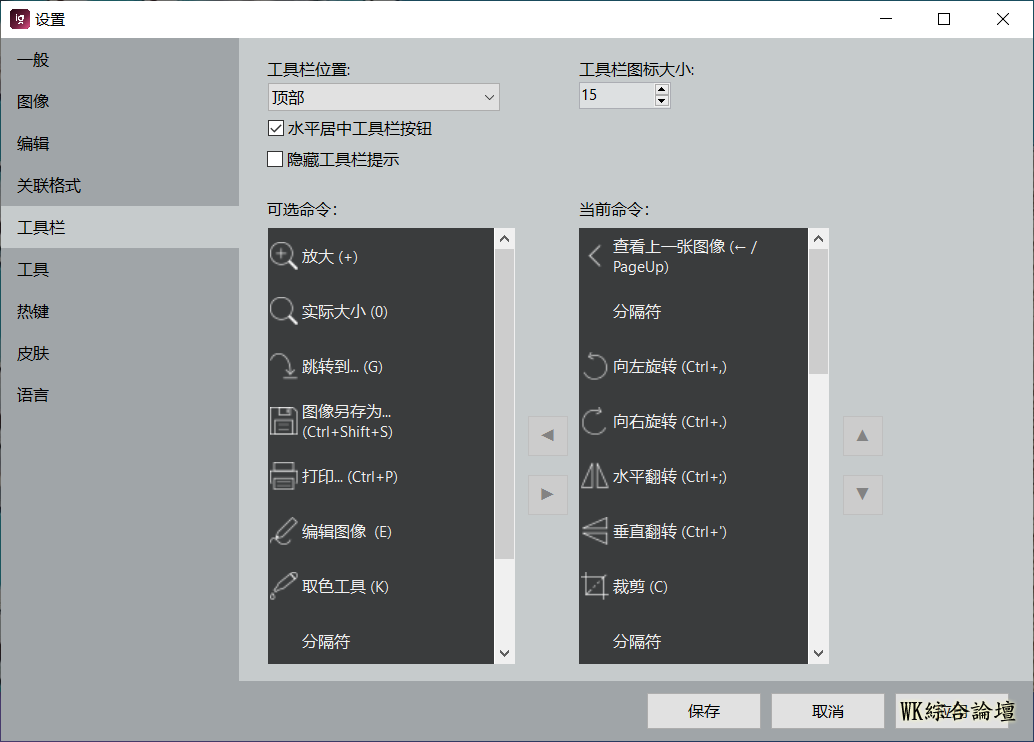The width and height of the screenshot is (1034, 742).
Task: Enable 隐藏工具栏提示 checkbox
Action: (x=276, y=159)
